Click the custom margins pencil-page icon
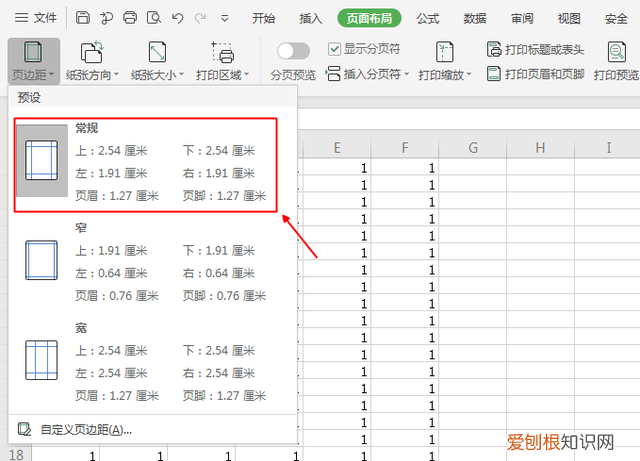 click(24, 429)
